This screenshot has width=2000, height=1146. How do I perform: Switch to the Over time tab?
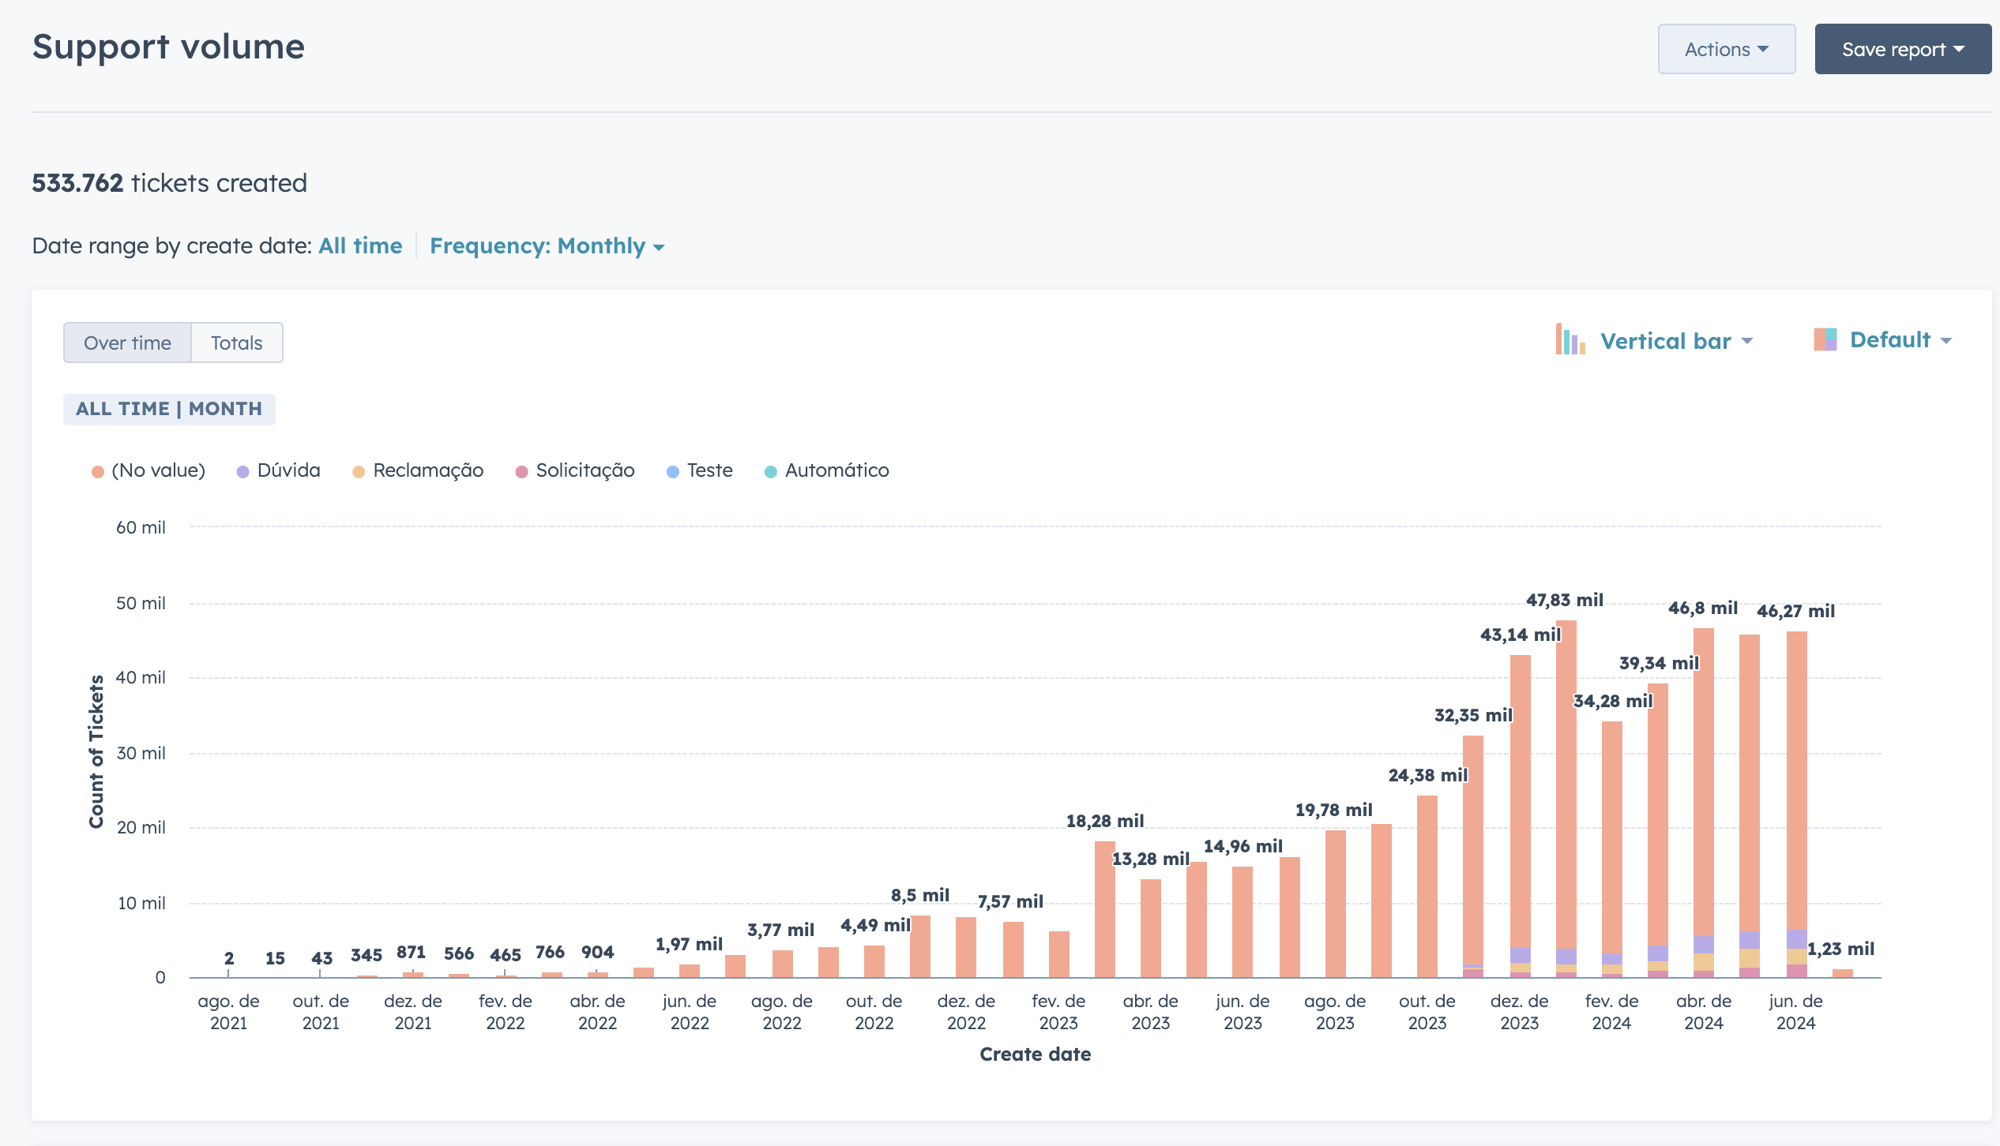click(x=127, y=343)
